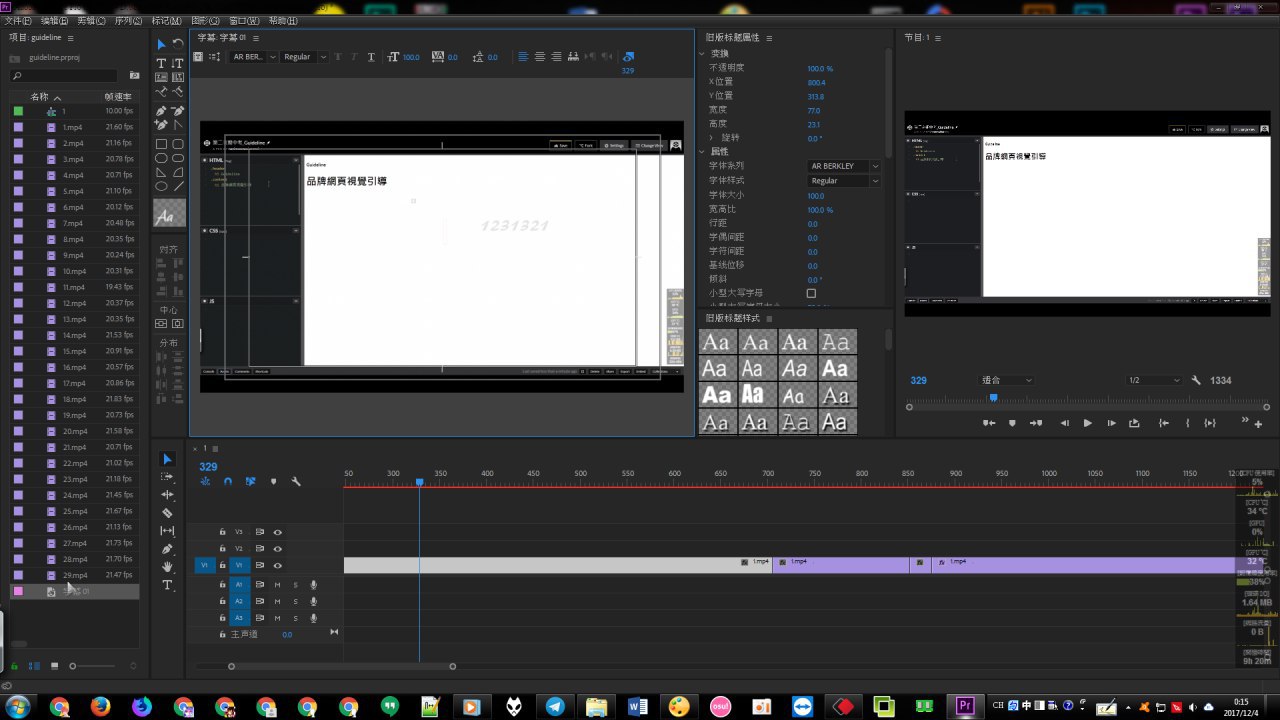Open timeline display settings wrench
The width and height of the screenshot is (1280, 720).
(x=296, y=482)
